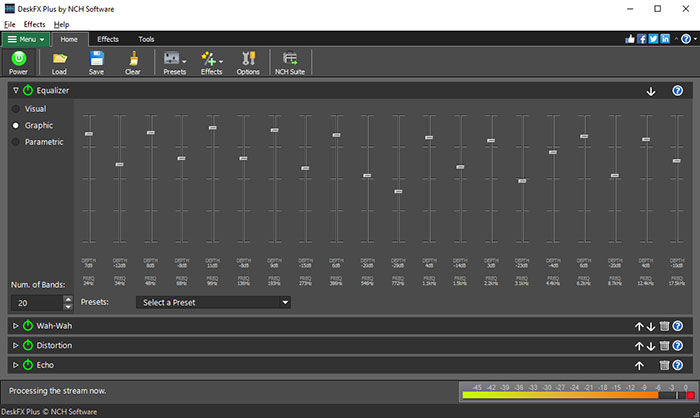Open the Options wrench icon
This screenshot has height=418, width=700.
(247, 62)
